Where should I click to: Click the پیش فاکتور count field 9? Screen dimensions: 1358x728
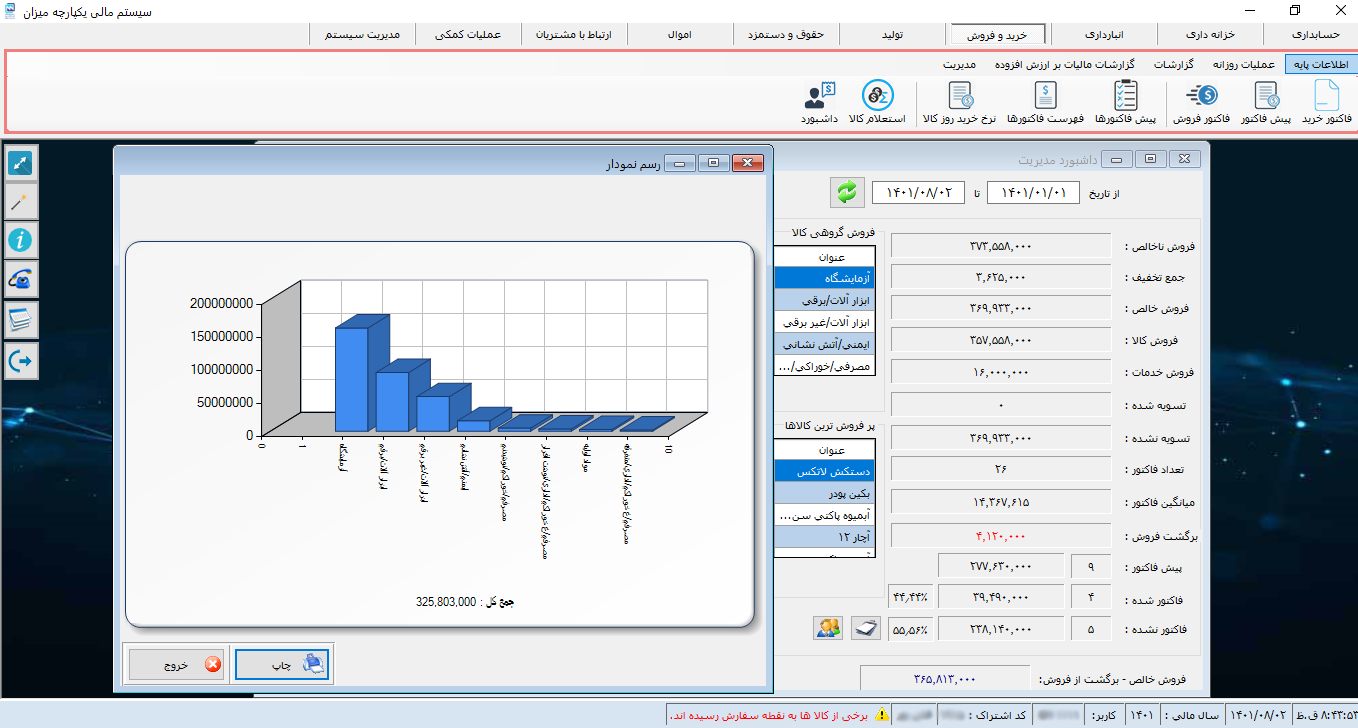pyautogui.click(x=1090, y=567)
